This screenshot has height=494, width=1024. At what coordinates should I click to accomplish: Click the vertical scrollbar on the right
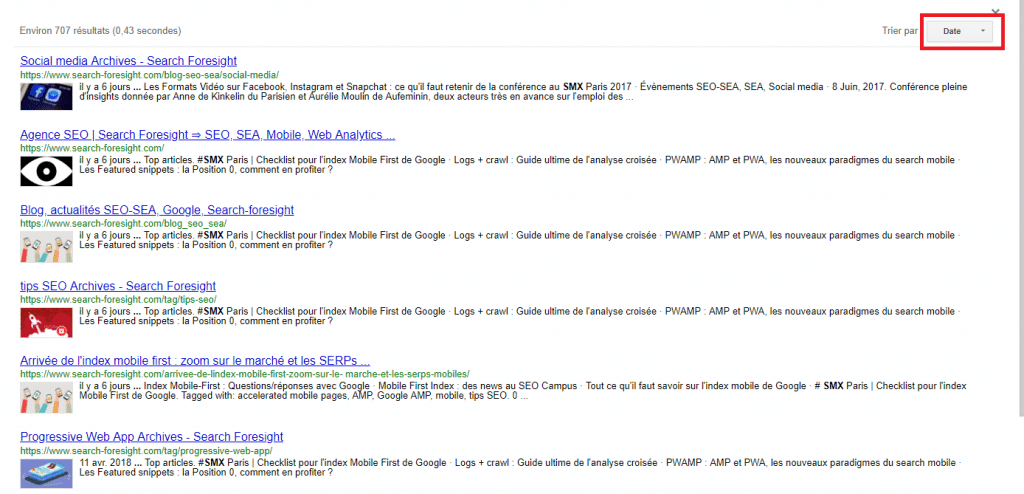coord(1021,209)
